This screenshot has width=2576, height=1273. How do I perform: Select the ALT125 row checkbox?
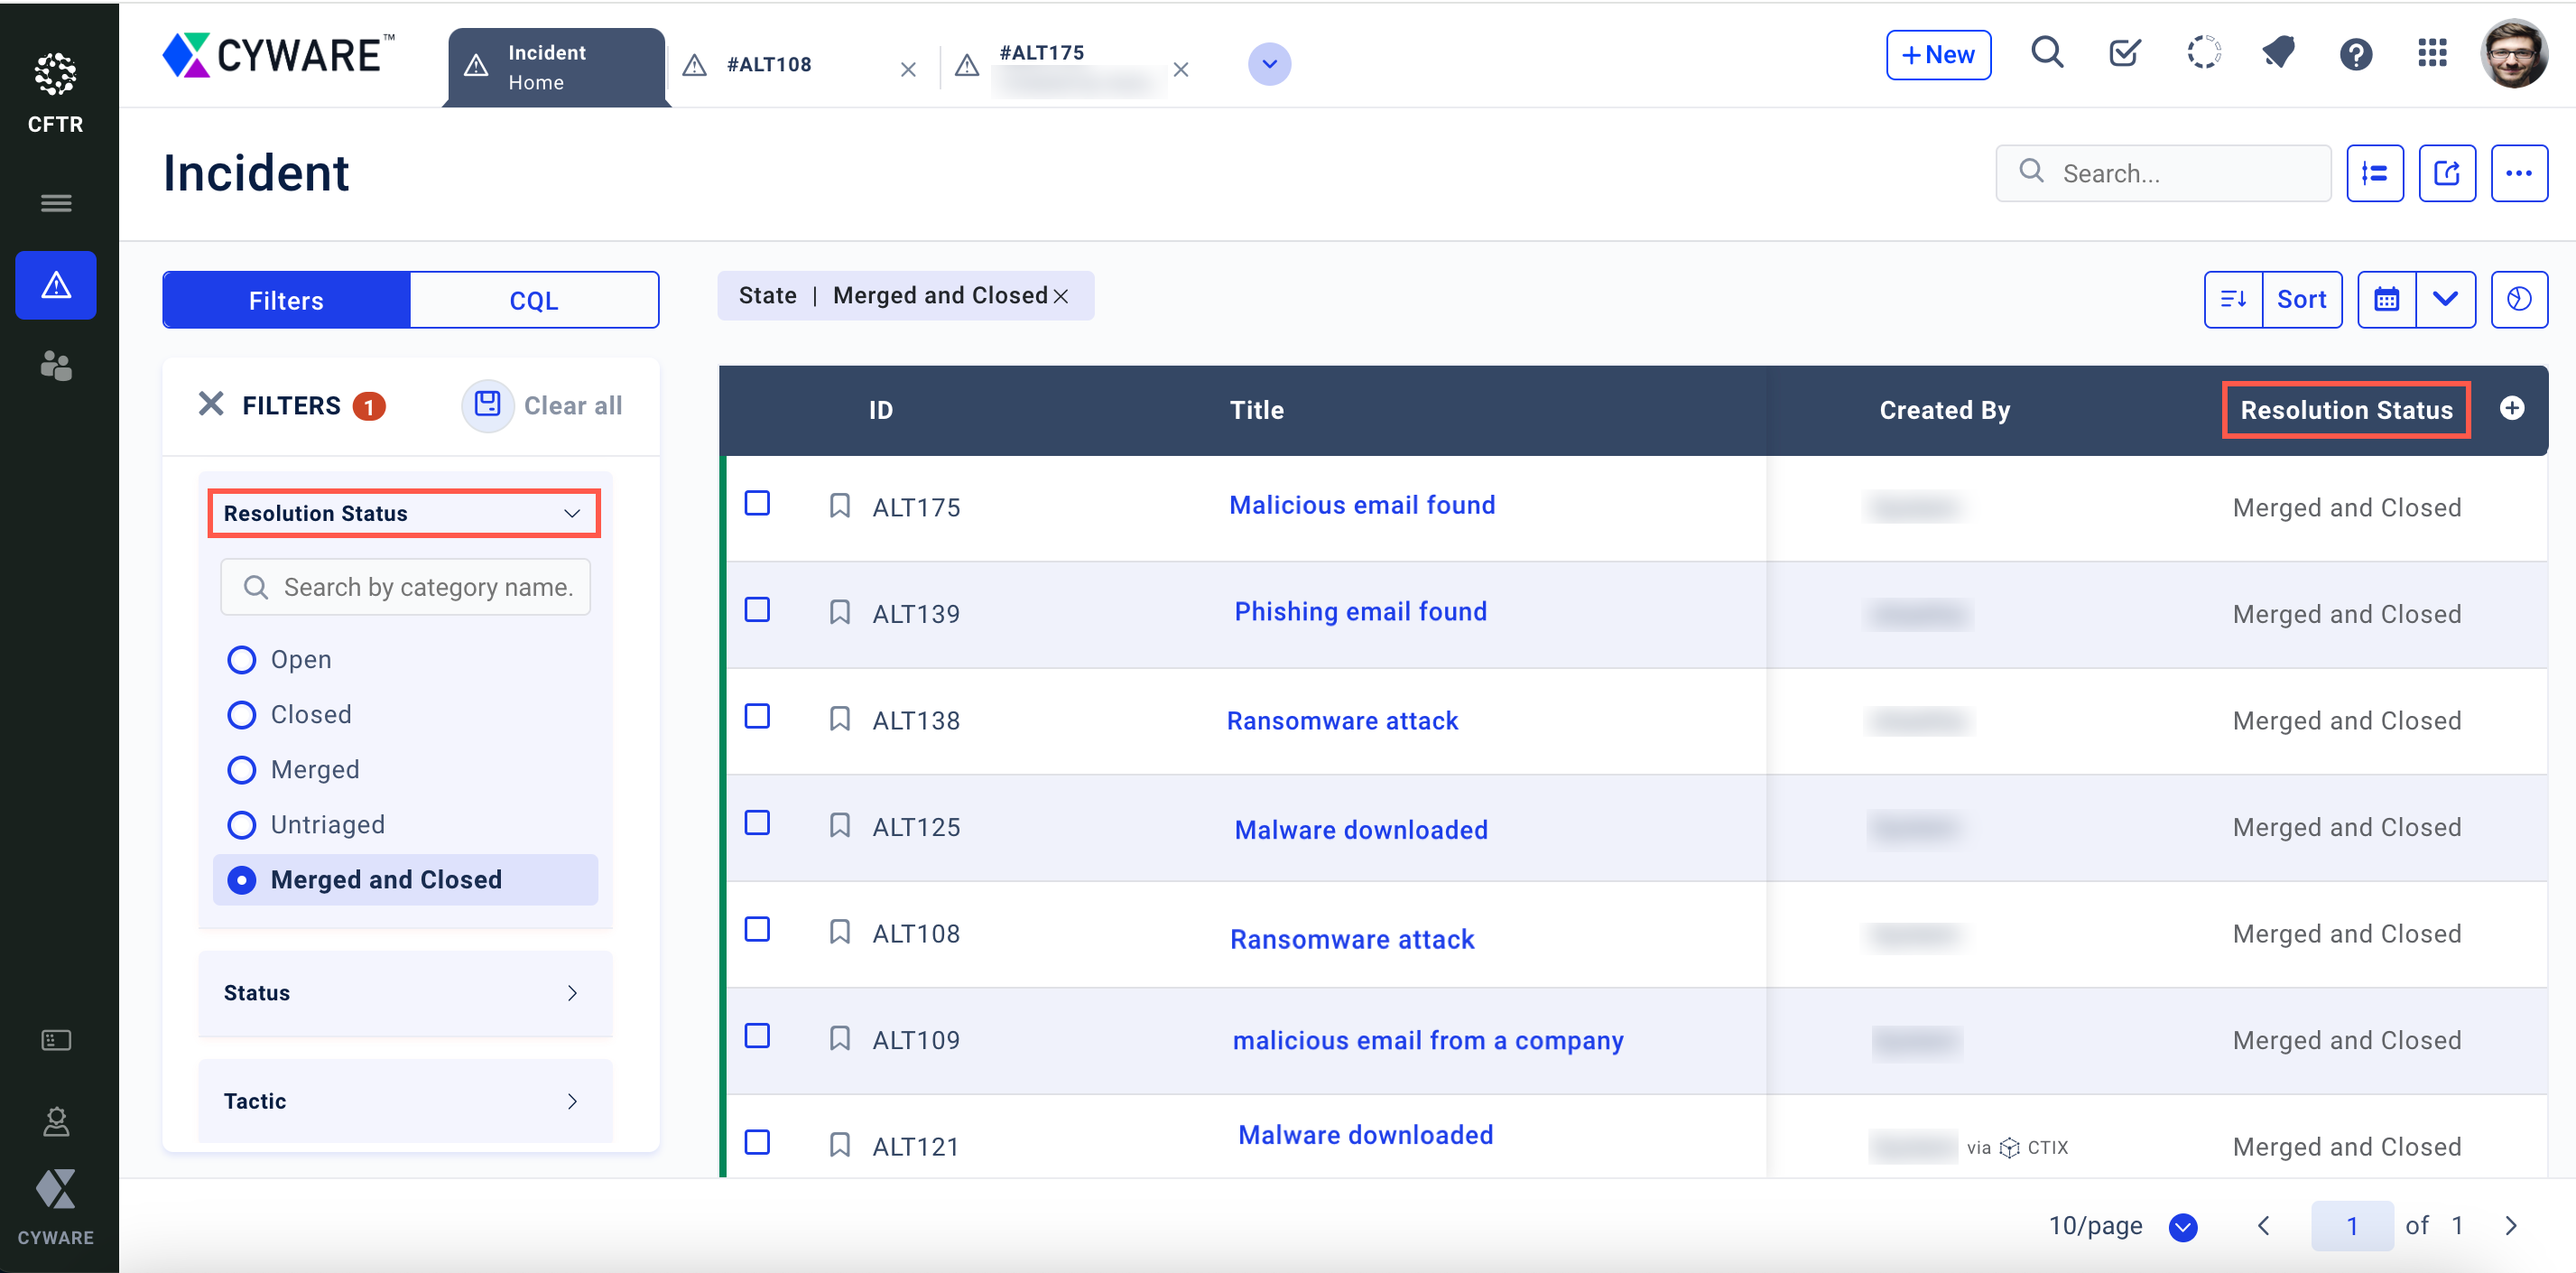[x=757, y=823]
